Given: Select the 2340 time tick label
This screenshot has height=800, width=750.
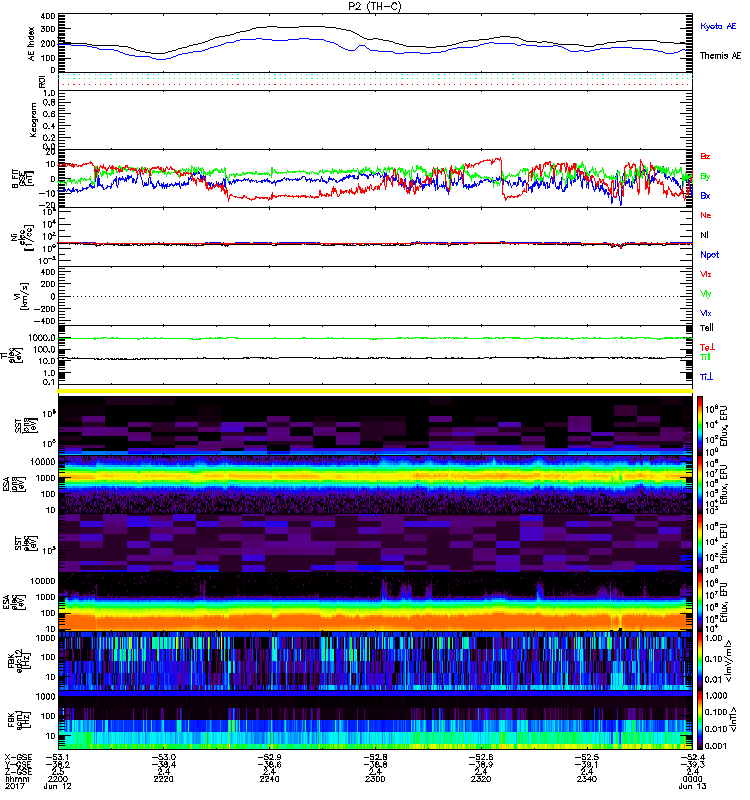Looking at the screenshot, I should pyautogui.click(x=587, y=779).
